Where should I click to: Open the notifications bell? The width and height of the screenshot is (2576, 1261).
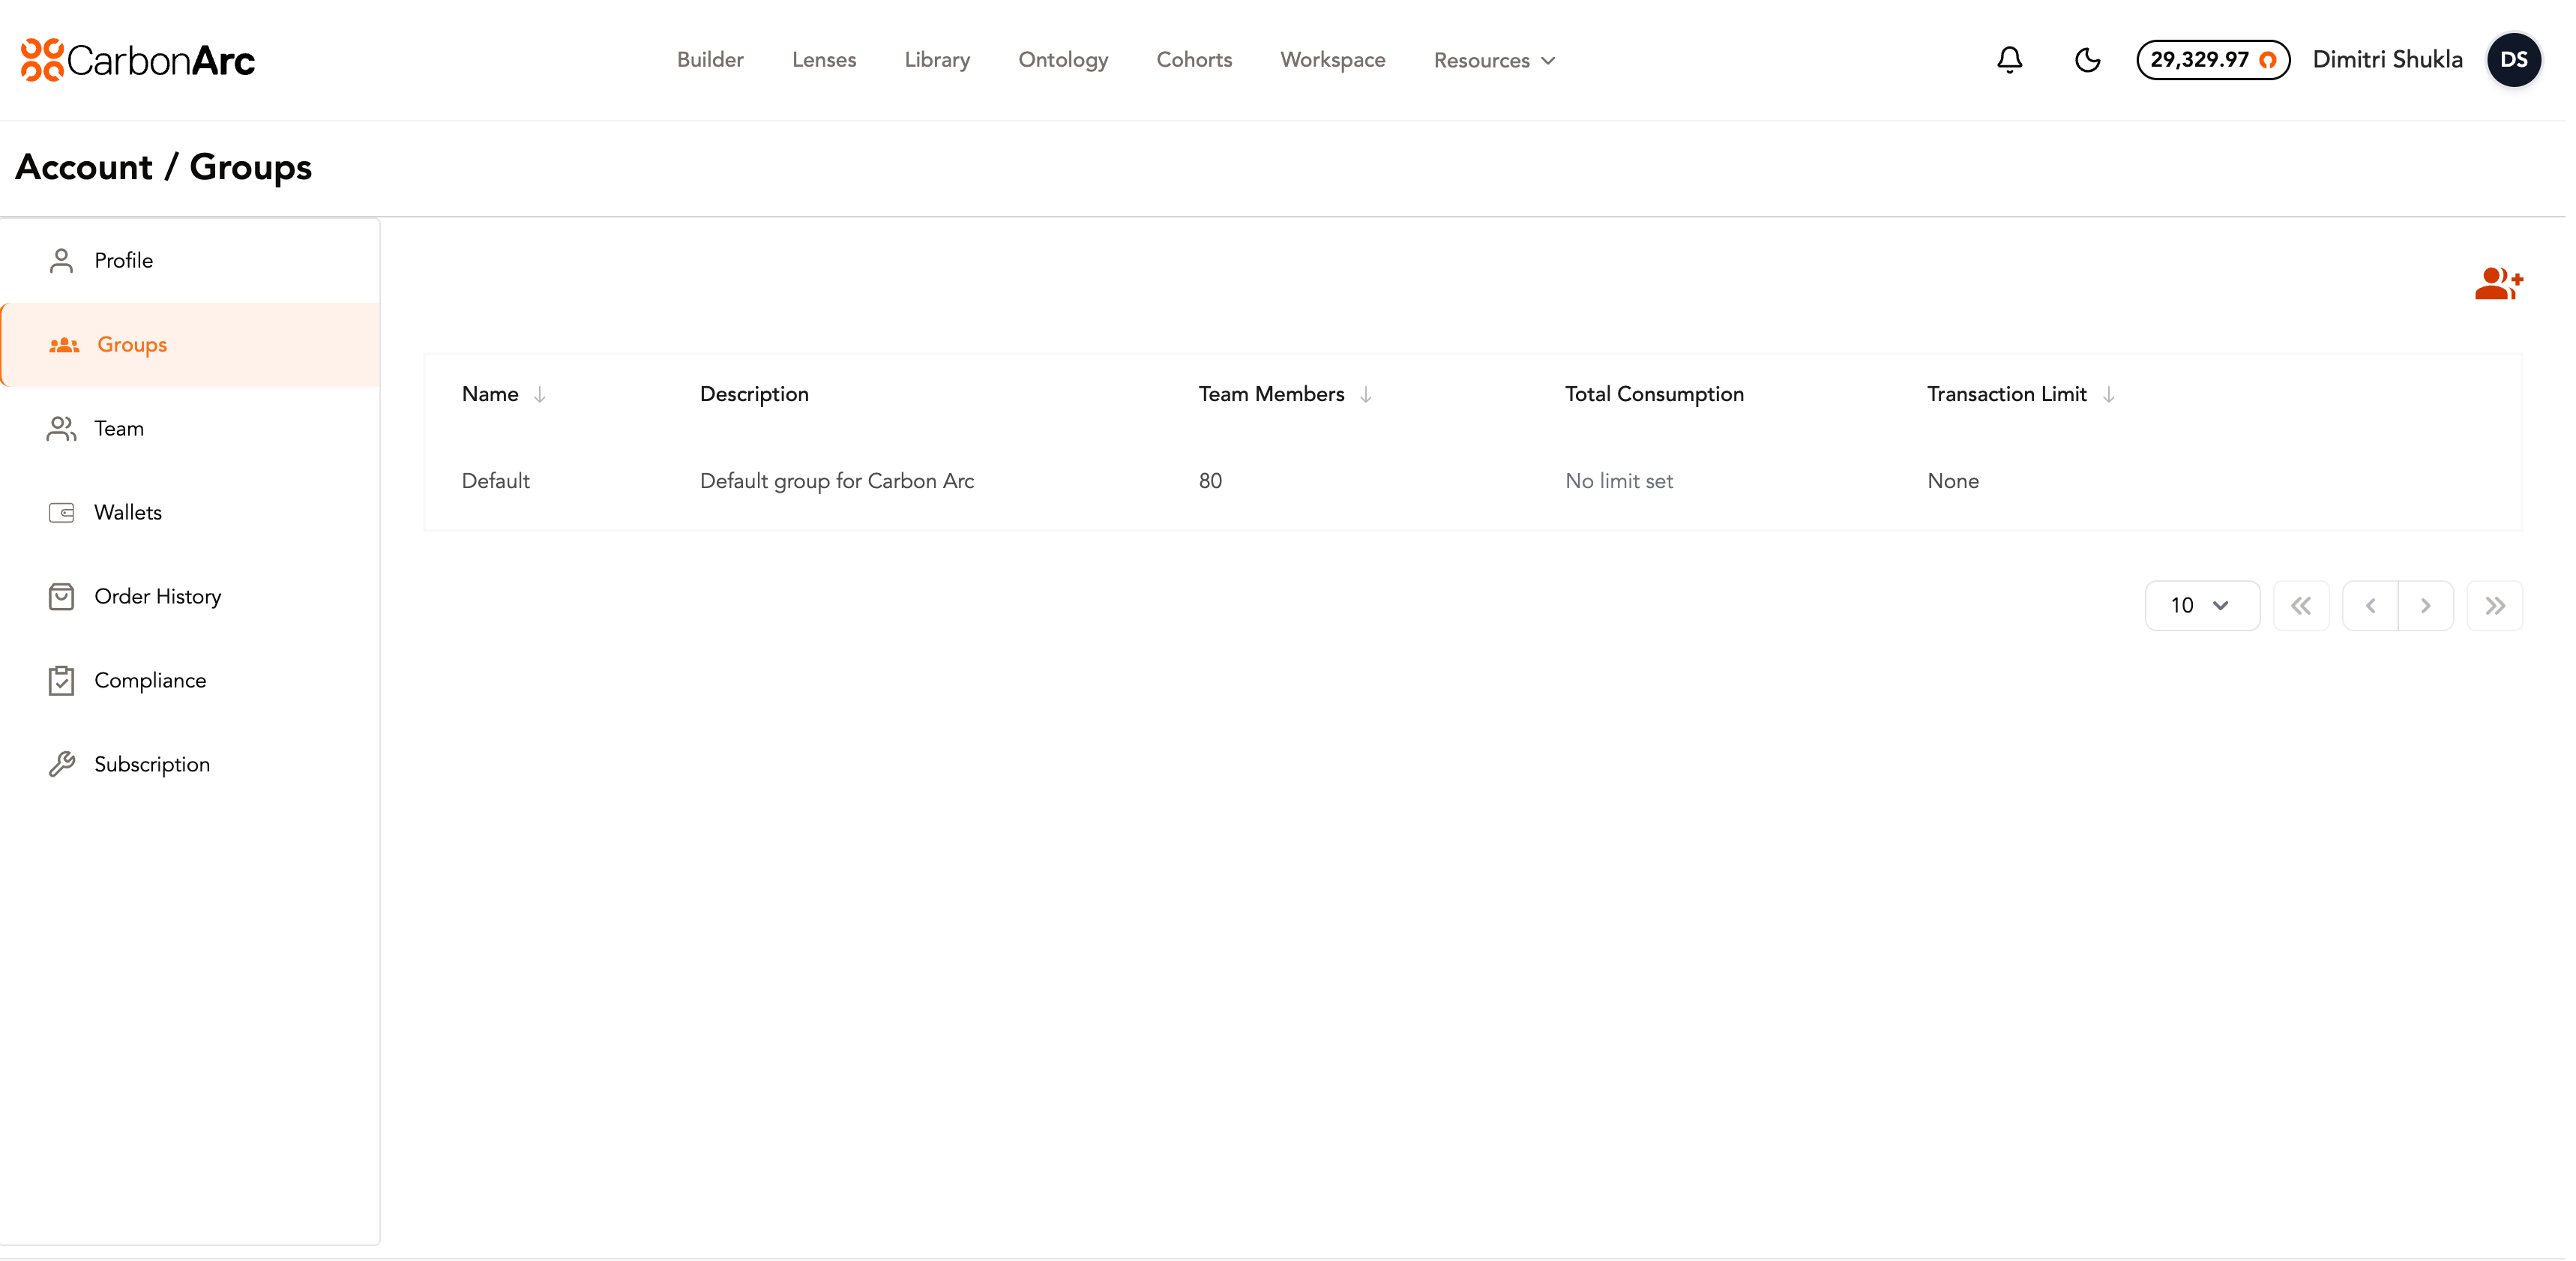2009,60
